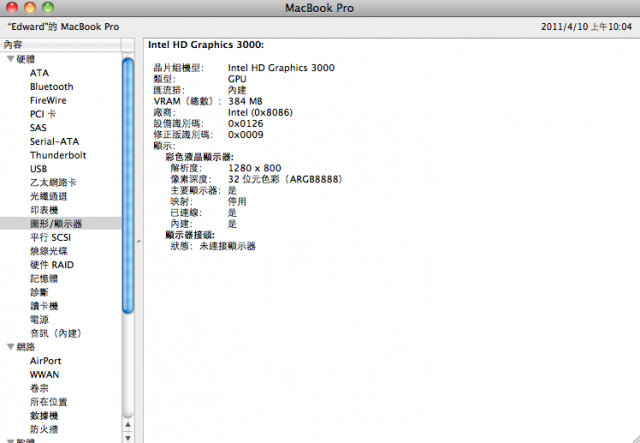
Task: Click the resolution value 1280 x 800
Action: (x=254, y=168)
